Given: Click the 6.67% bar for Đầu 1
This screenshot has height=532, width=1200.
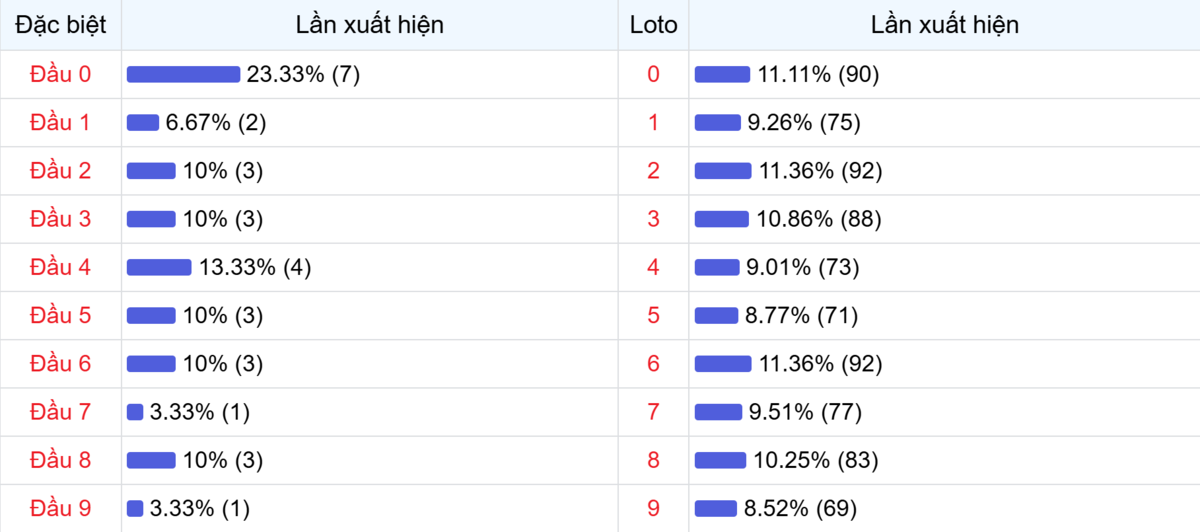Looking at the screenshot, I should tap(143, 123).
